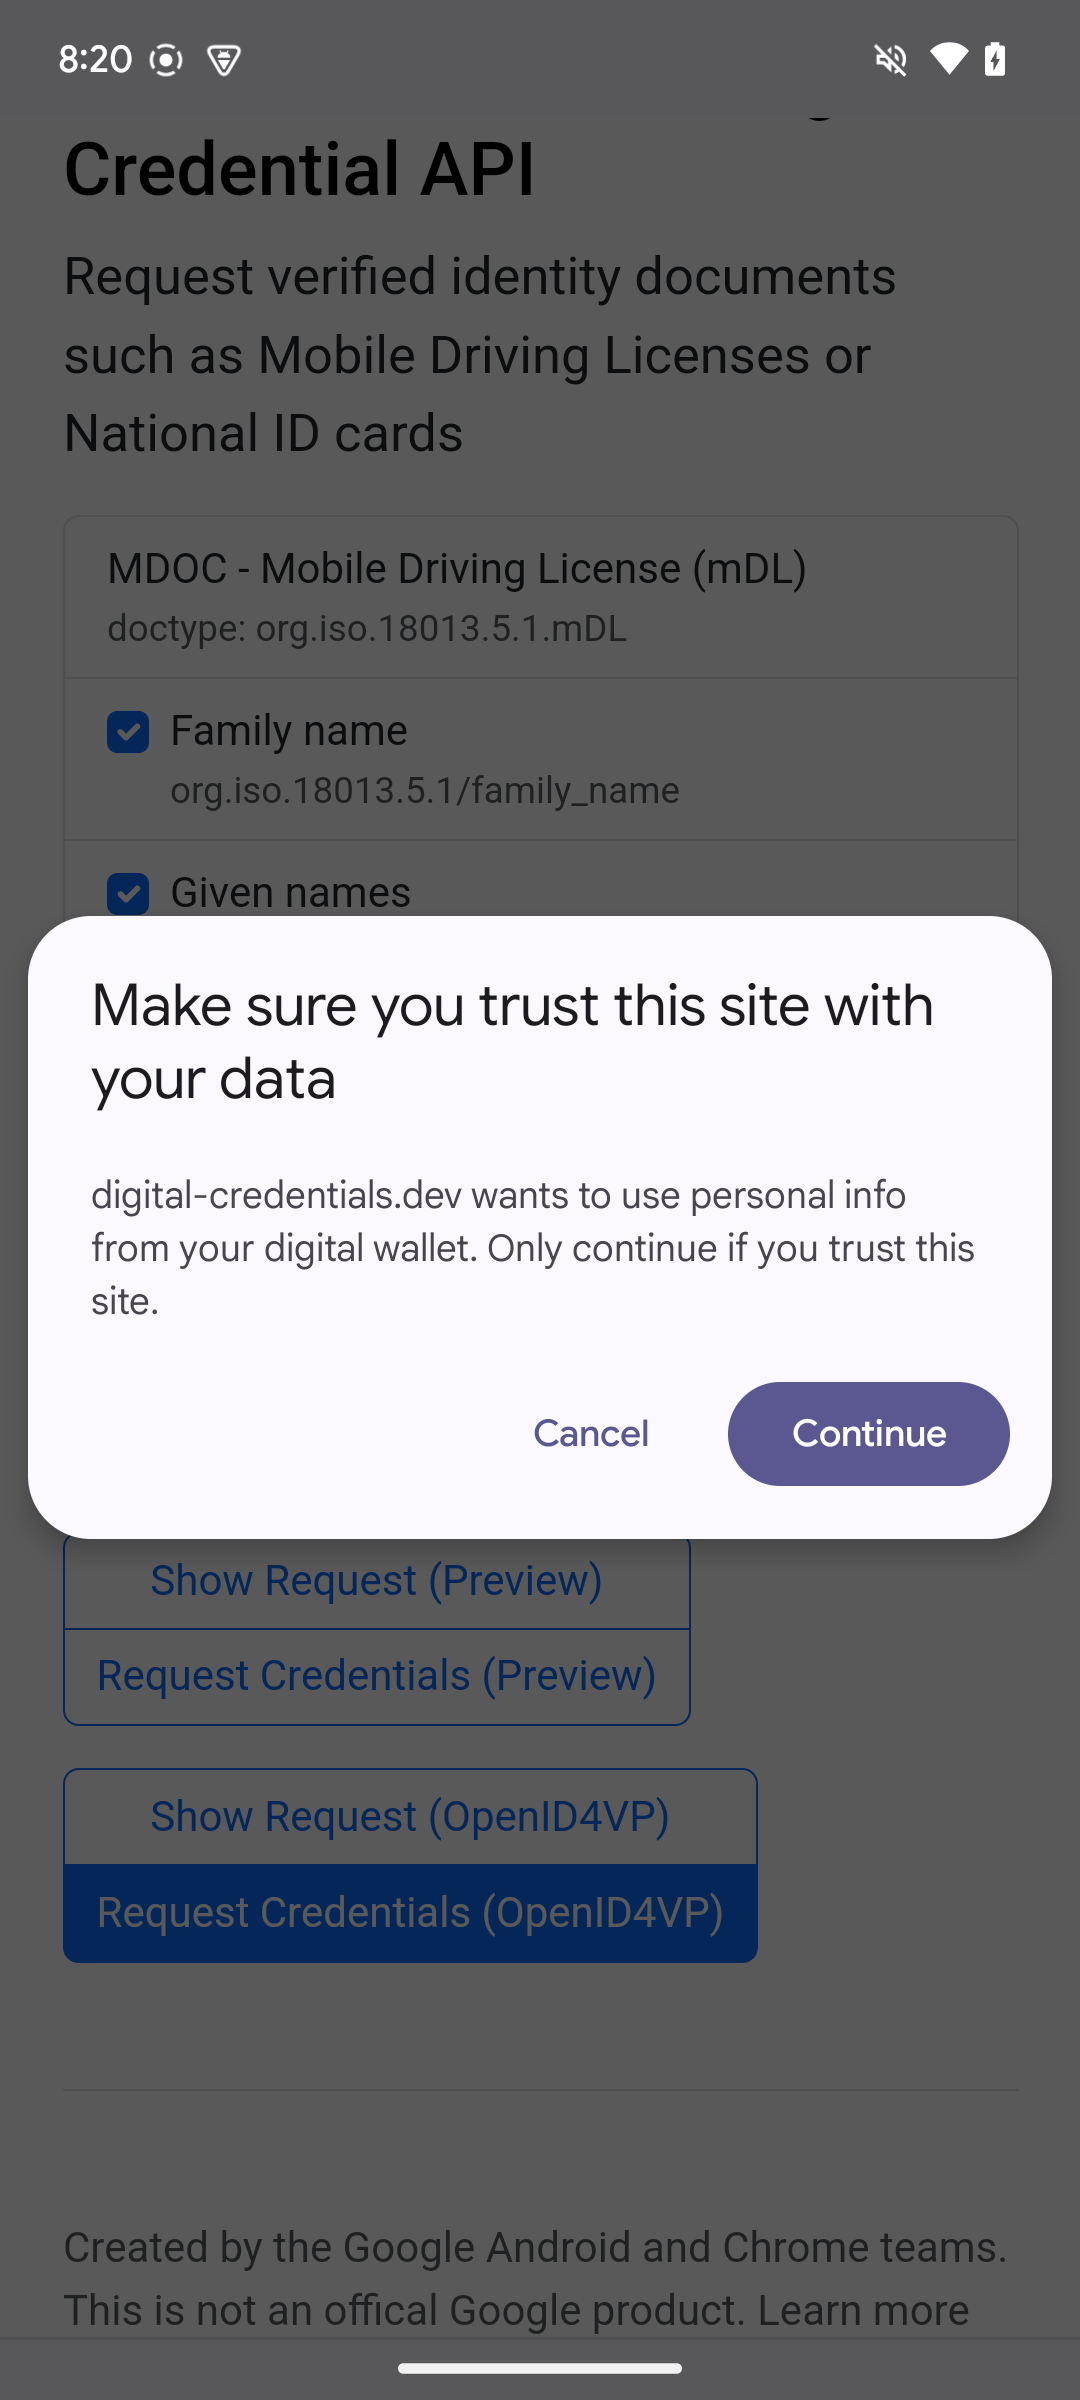The height and width of the screenshot is (2400, 1080).
Task: Tap Cancel in the trust dialog
Action: click(x=590, y=1434)
